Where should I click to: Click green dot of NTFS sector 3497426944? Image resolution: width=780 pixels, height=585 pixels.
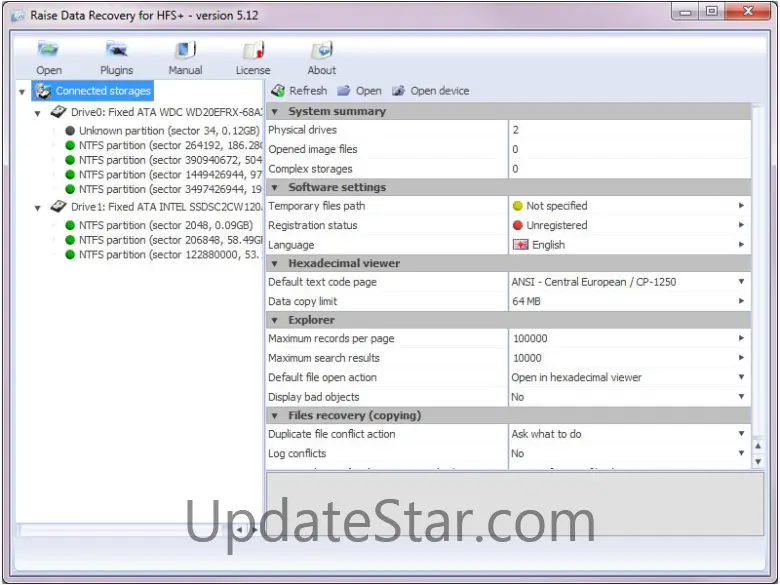(70, 189)
